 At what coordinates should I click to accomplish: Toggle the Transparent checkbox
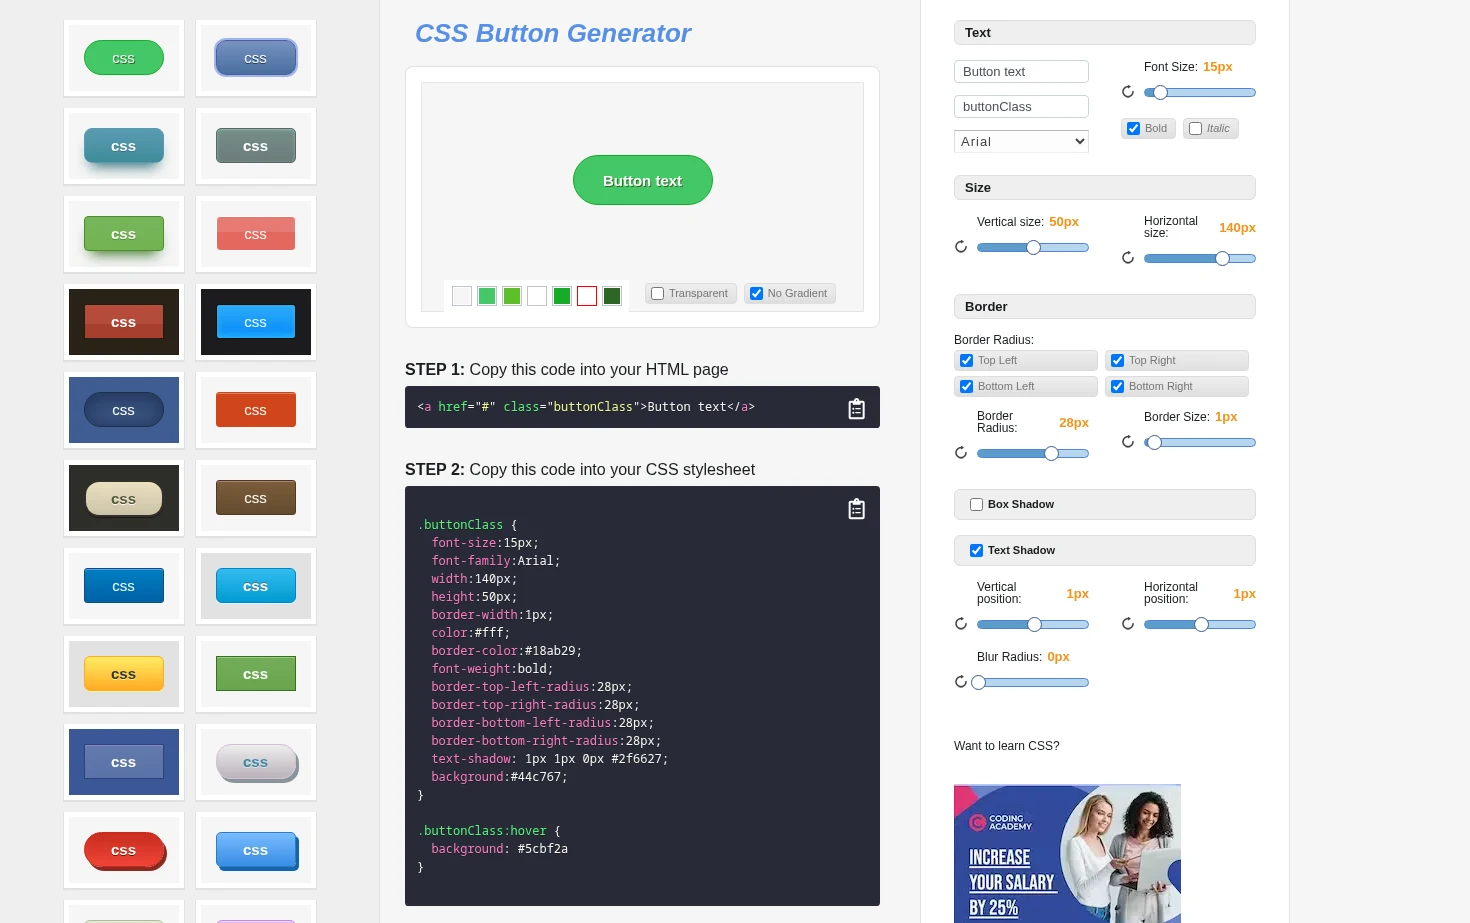(657, 294)
